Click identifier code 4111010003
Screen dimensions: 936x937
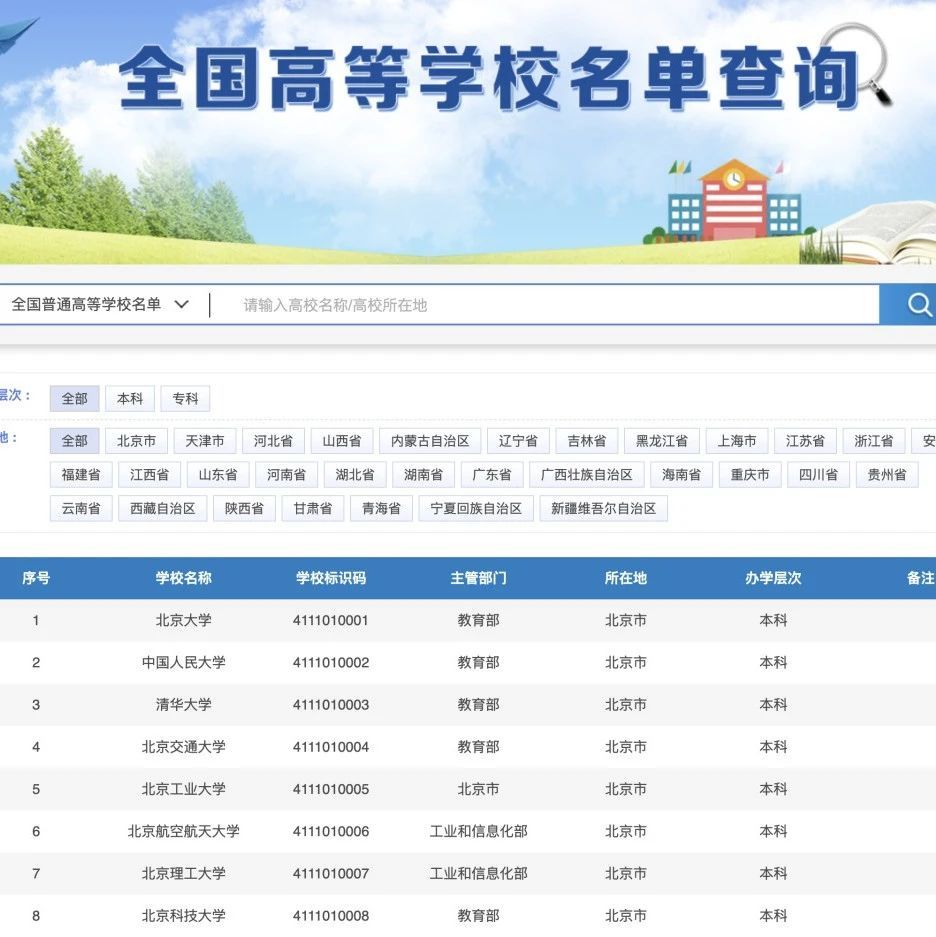pos(331,705)
